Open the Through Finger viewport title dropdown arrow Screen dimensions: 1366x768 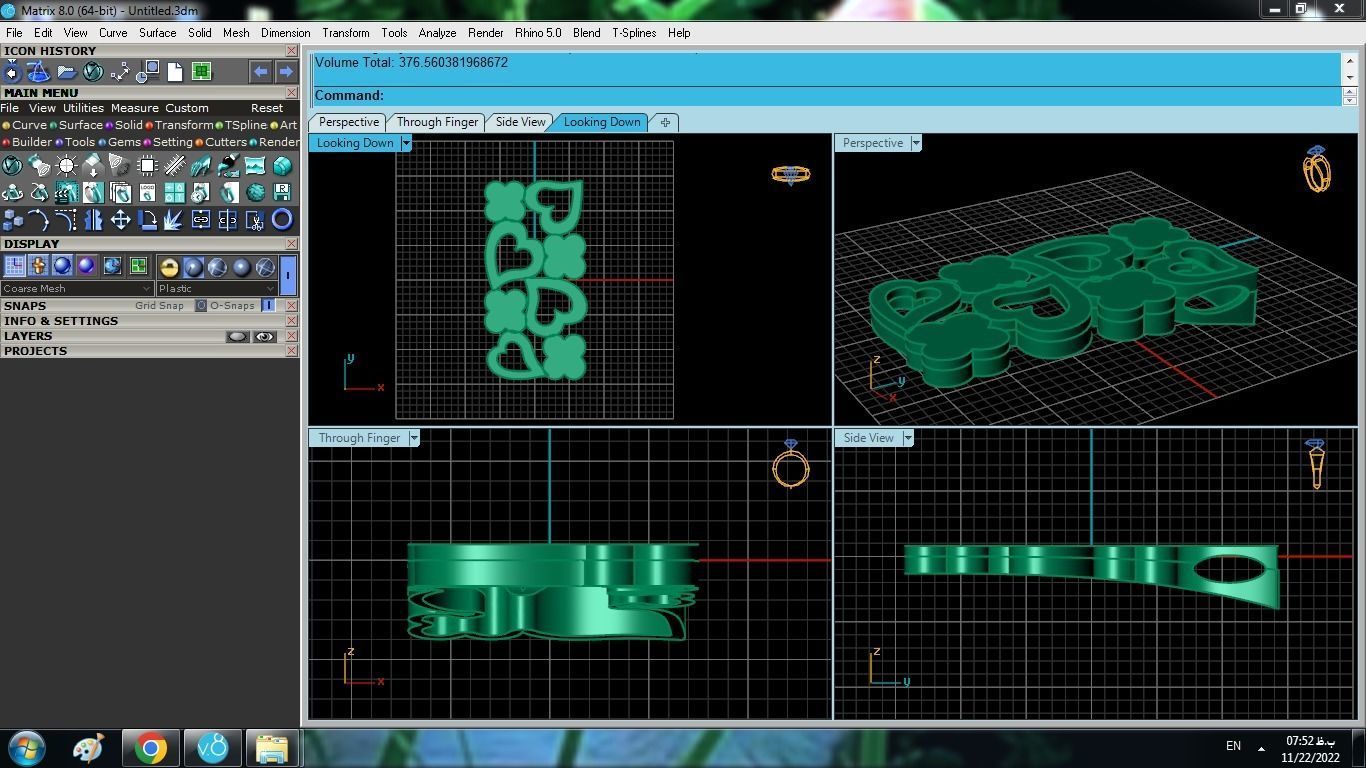[414, 438]
